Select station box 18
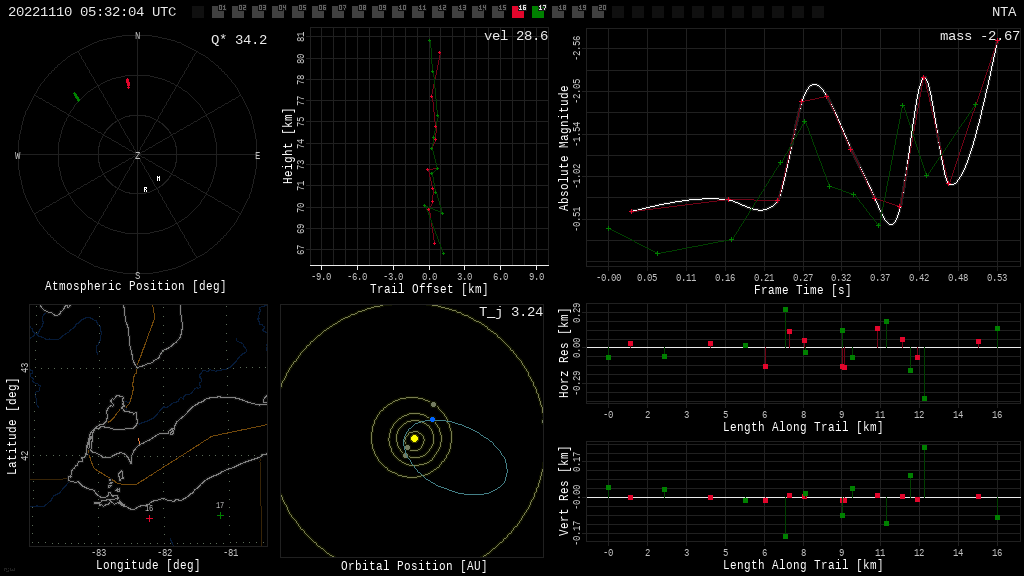The height and width of the screenshot is (576, 1024). [x=558, y=11]
